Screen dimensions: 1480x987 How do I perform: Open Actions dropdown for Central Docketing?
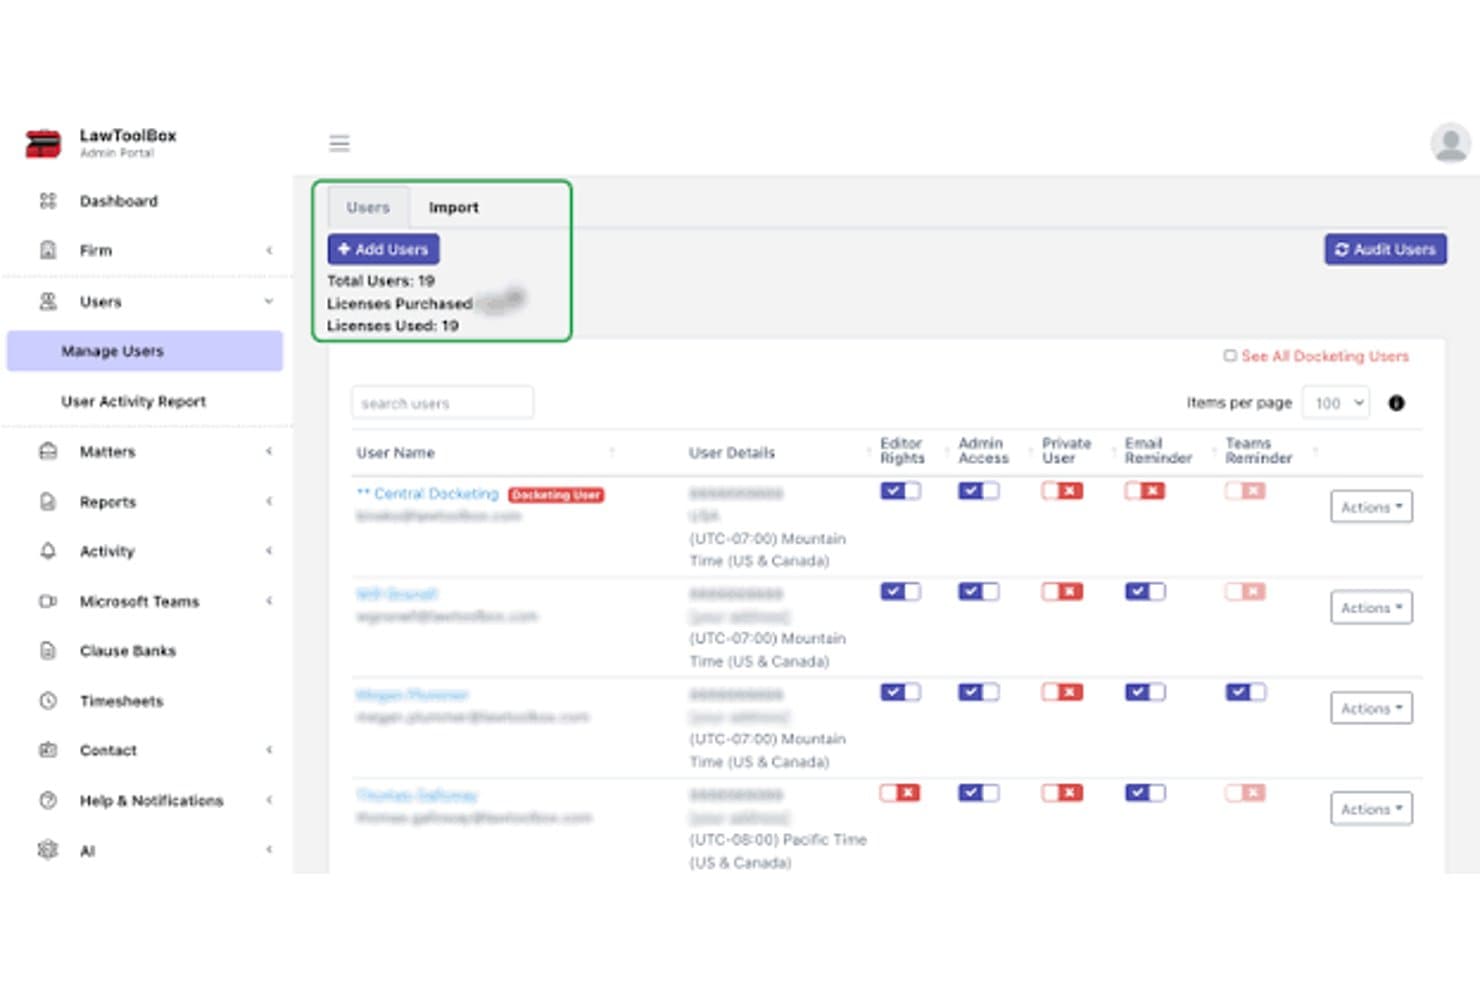click(x=1371, y=507)
